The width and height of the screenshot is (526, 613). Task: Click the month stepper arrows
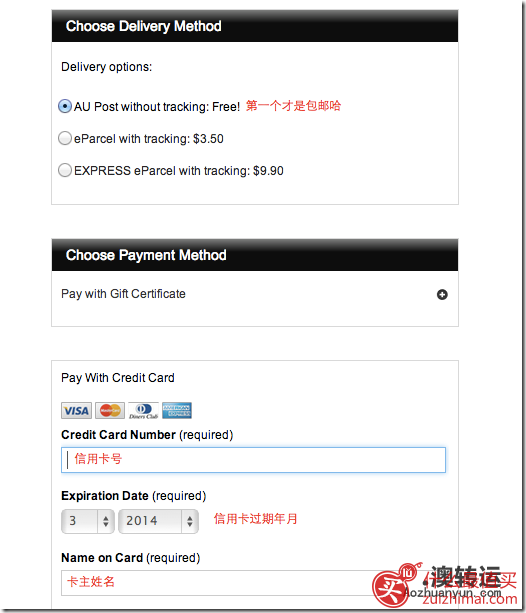pos(106,521)
